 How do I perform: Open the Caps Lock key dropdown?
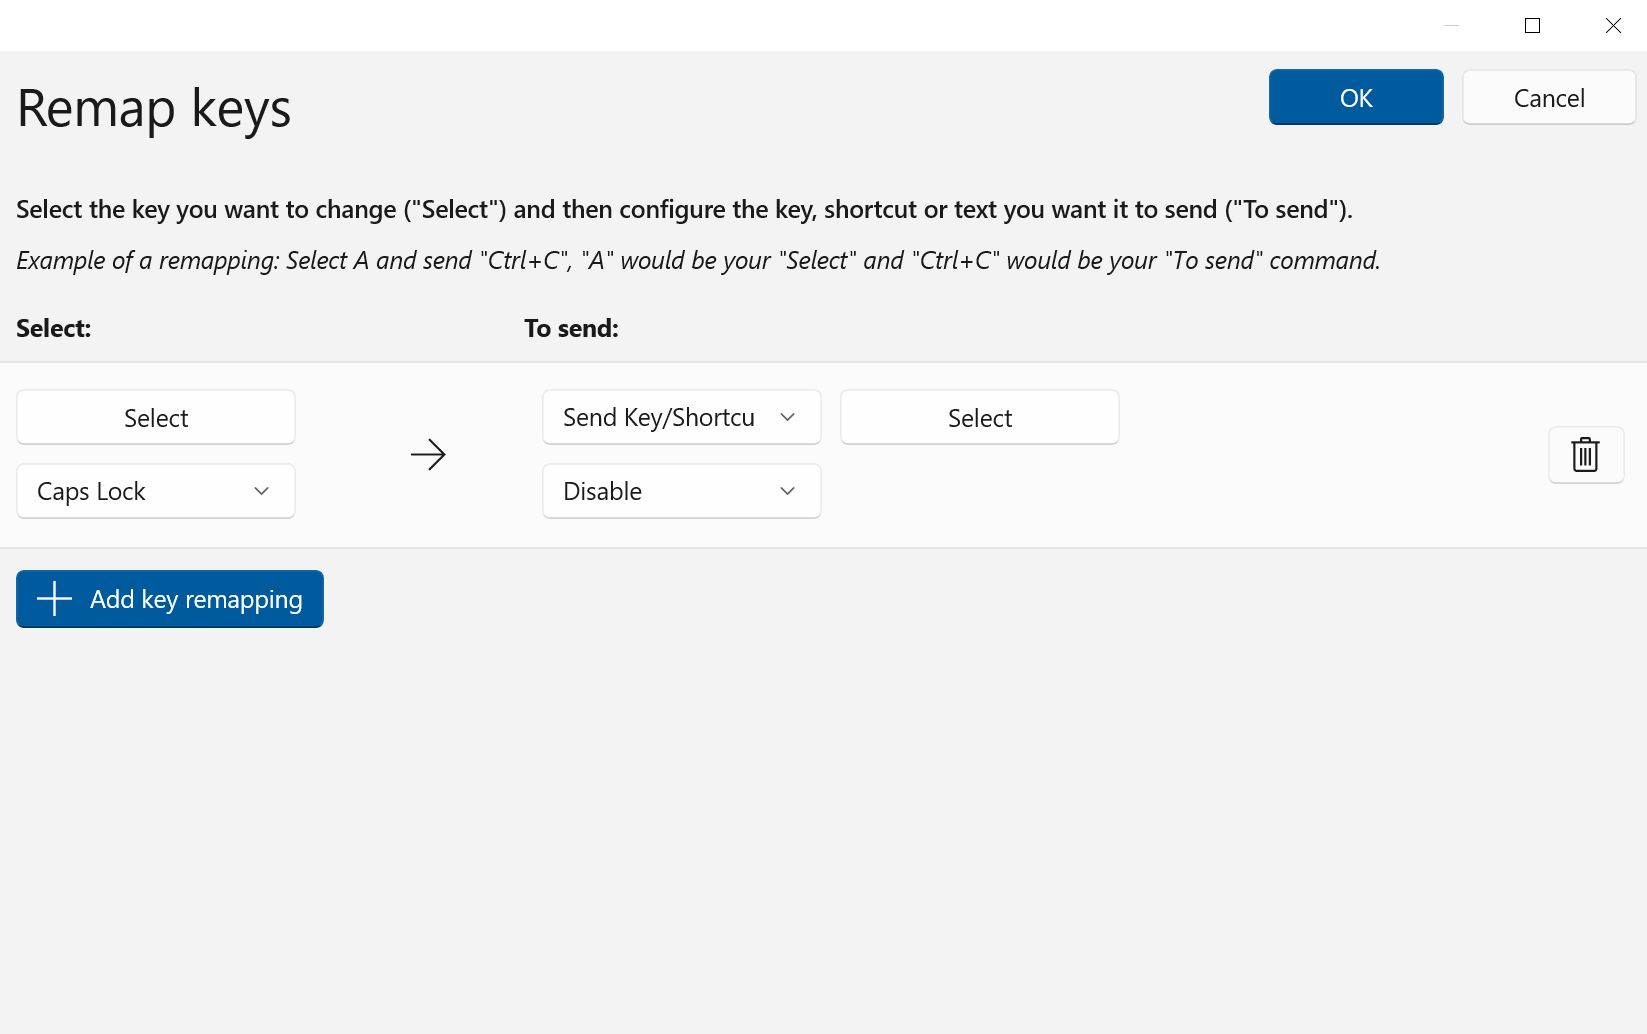pos(155,491)
